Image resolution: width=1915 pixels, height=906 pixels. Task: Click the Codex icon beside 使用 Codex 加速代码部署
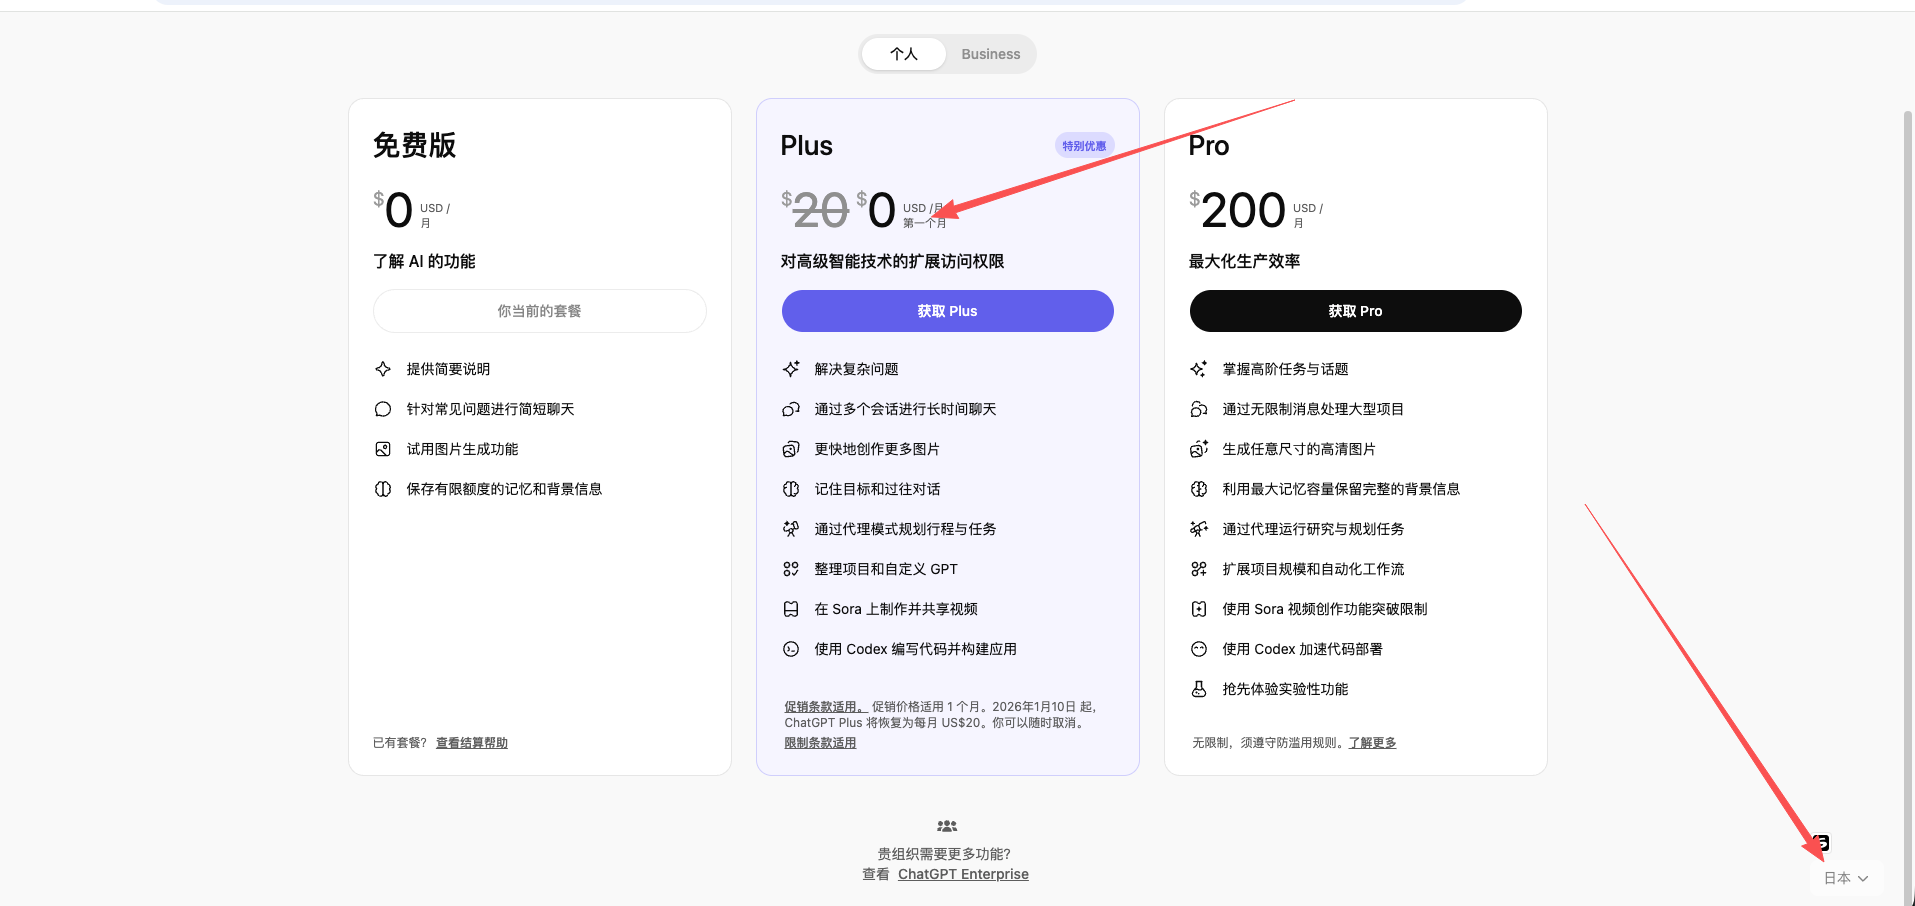pyautogui.click(x=1199, y=648)
